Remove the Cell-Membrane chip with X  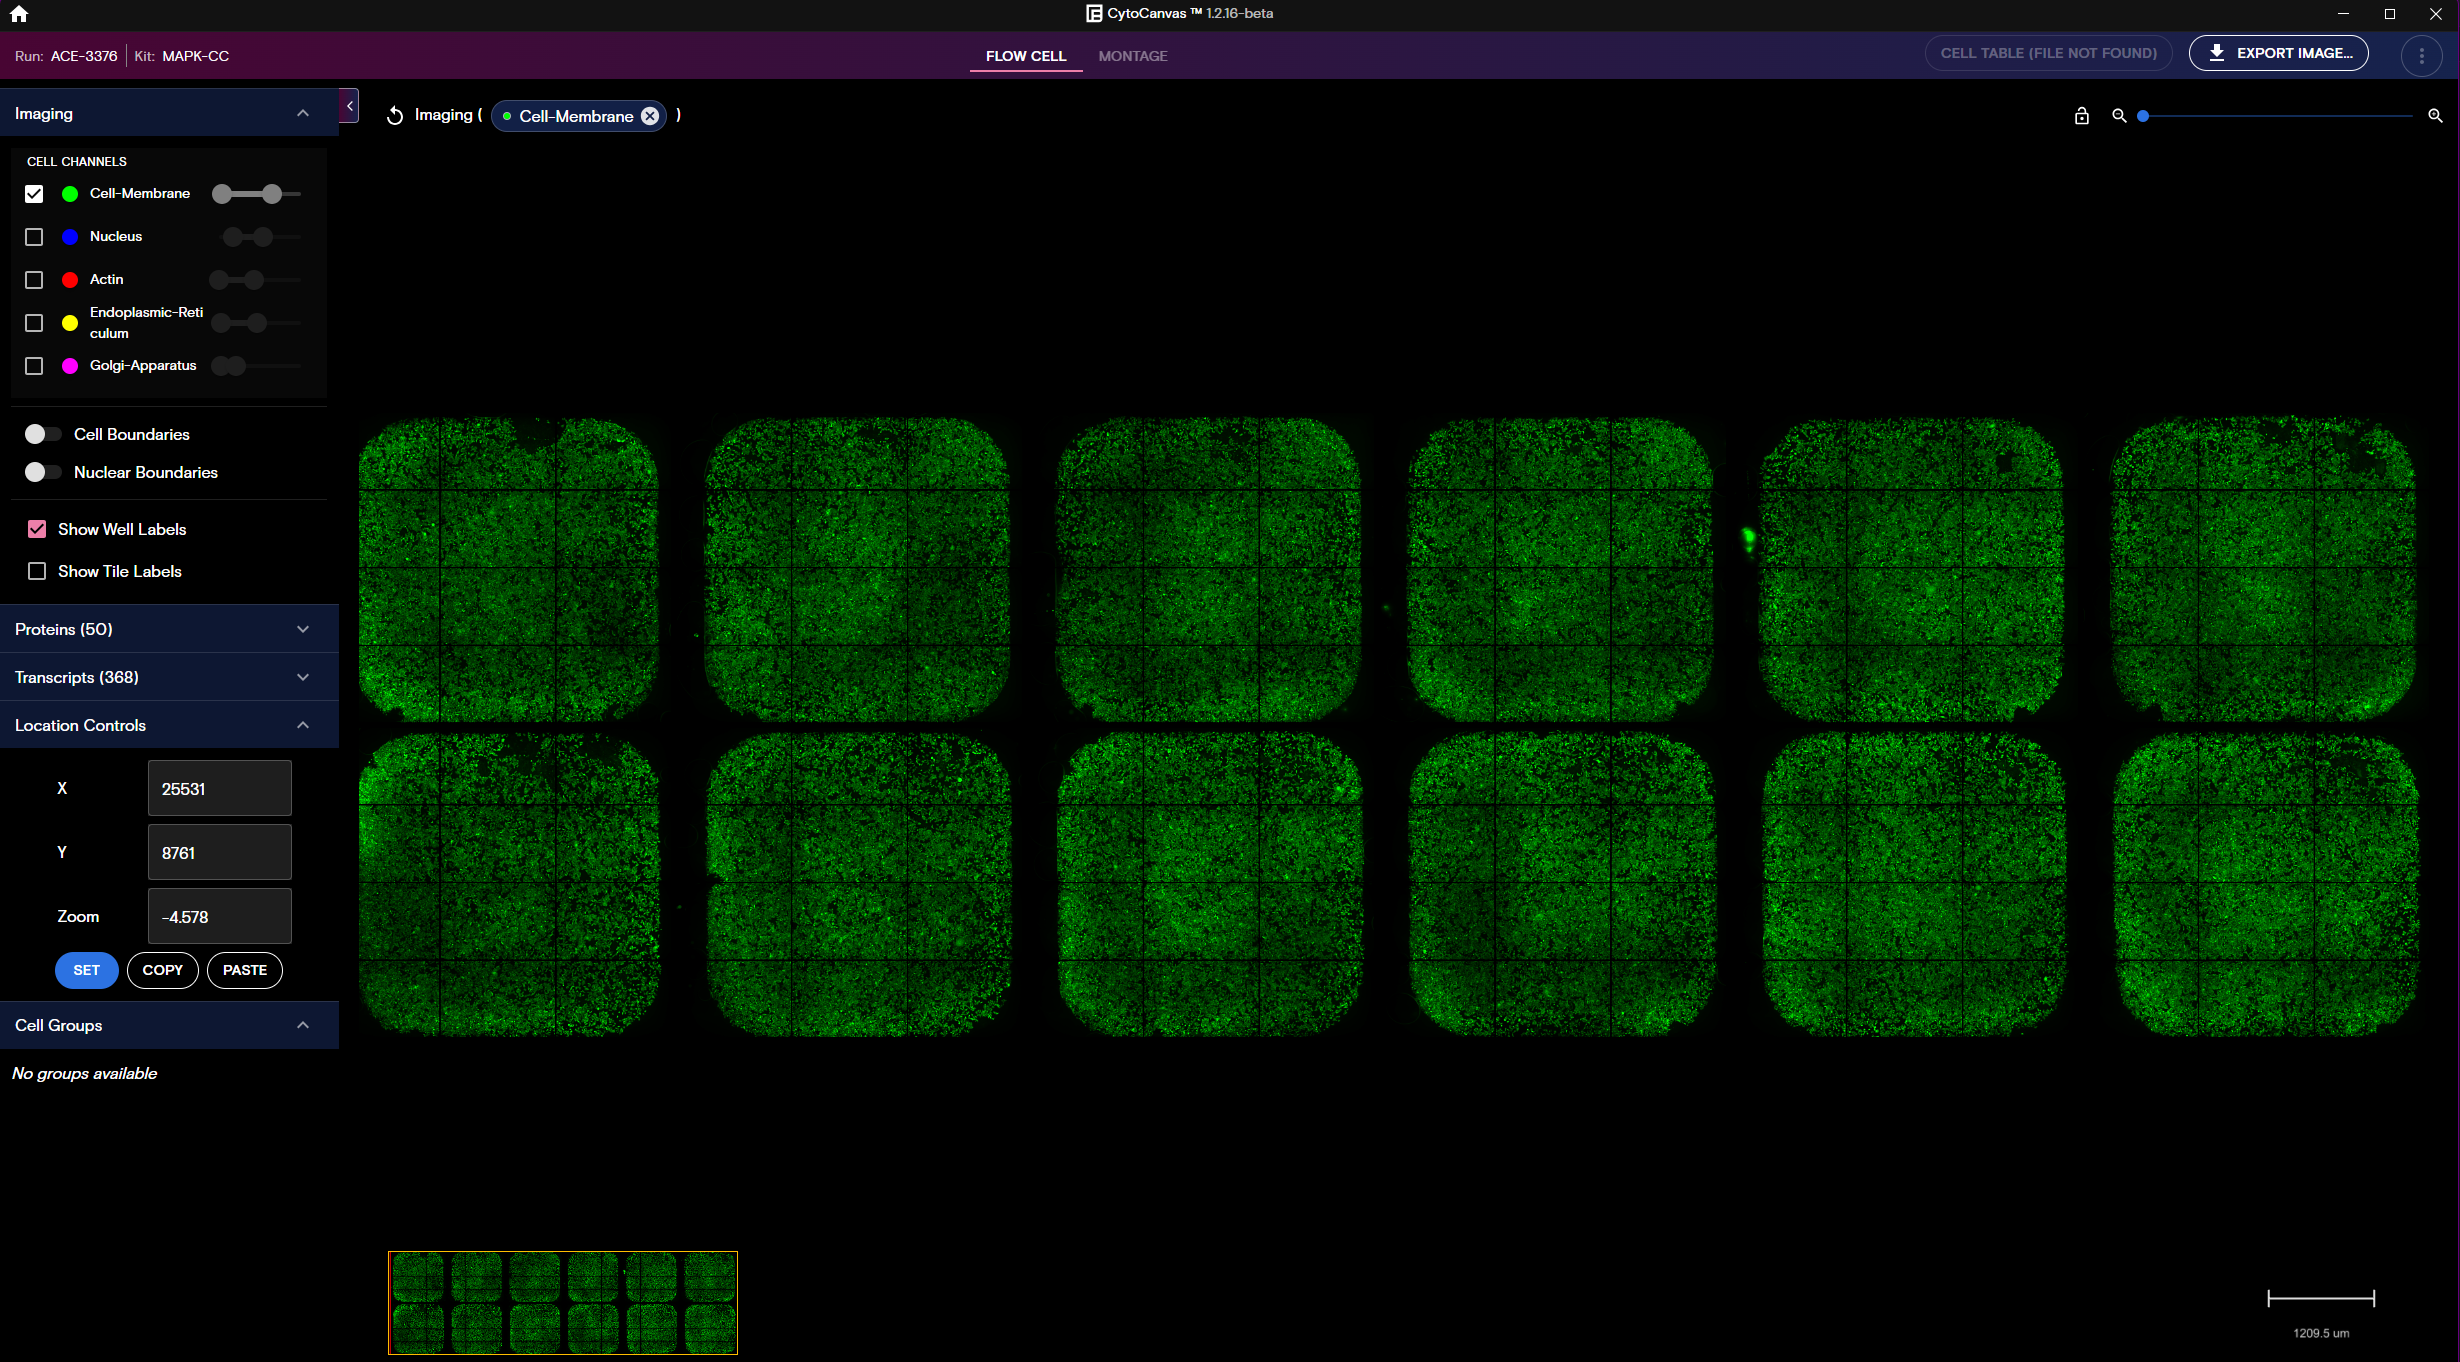[650, 116]
